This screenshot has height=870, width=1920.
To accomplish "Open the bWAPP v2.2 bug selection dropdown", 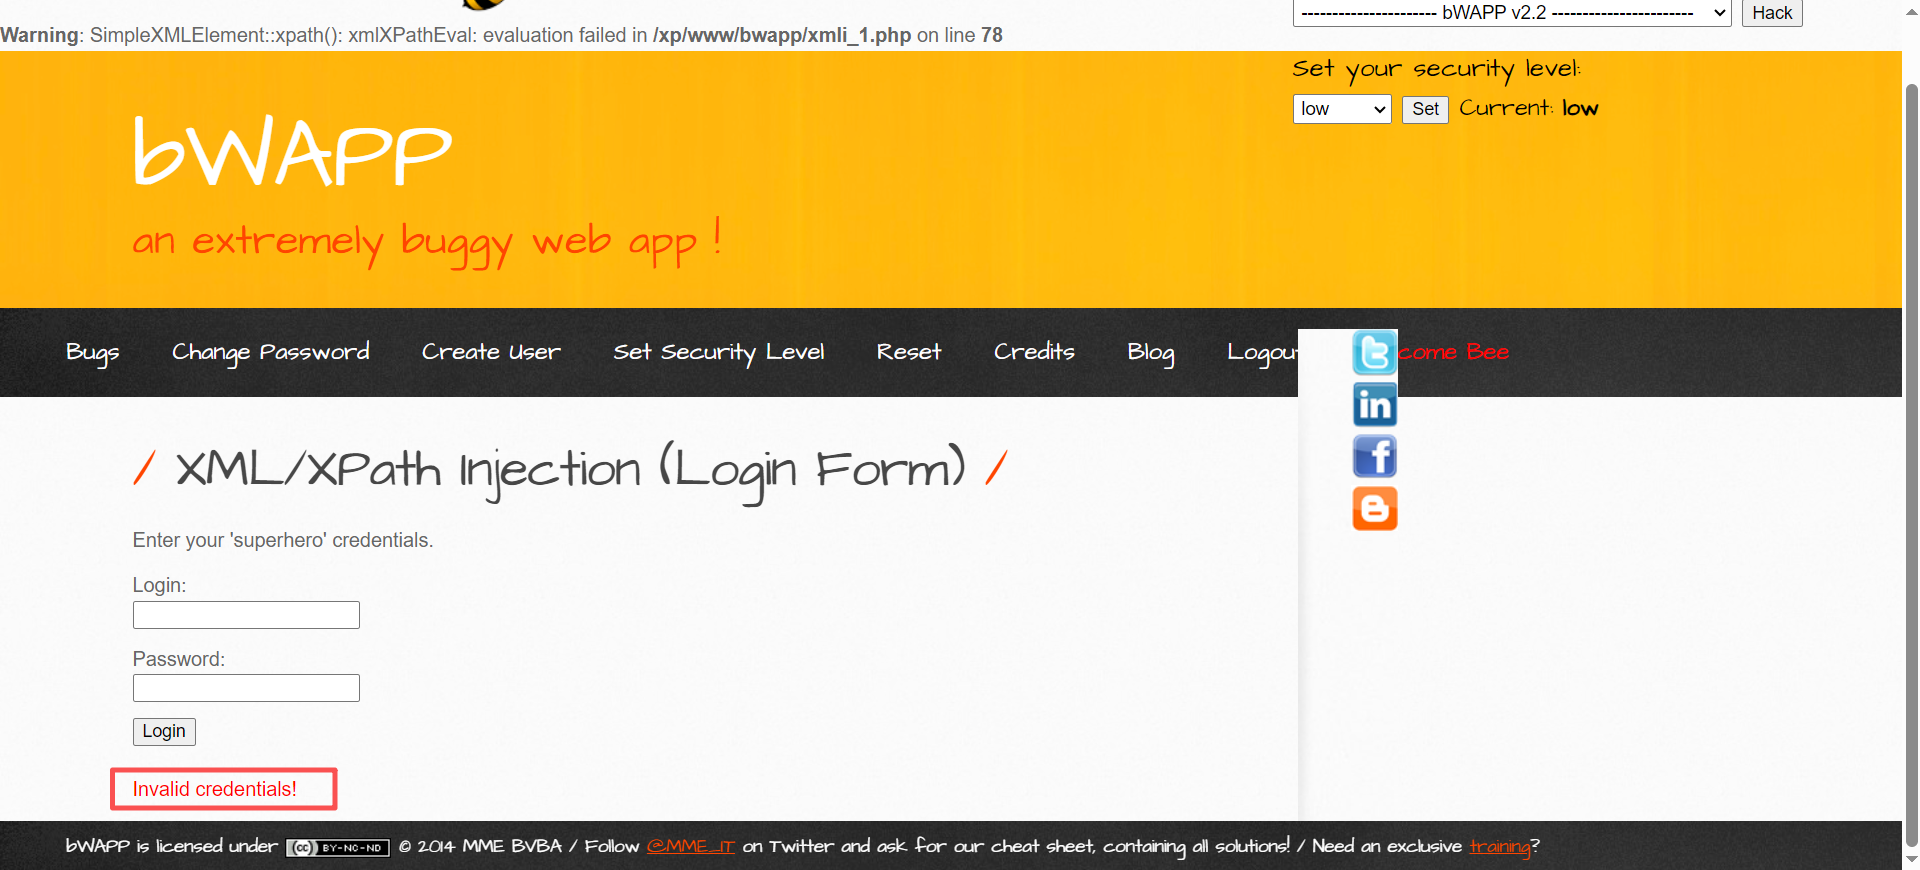I will click(1512, 13).
